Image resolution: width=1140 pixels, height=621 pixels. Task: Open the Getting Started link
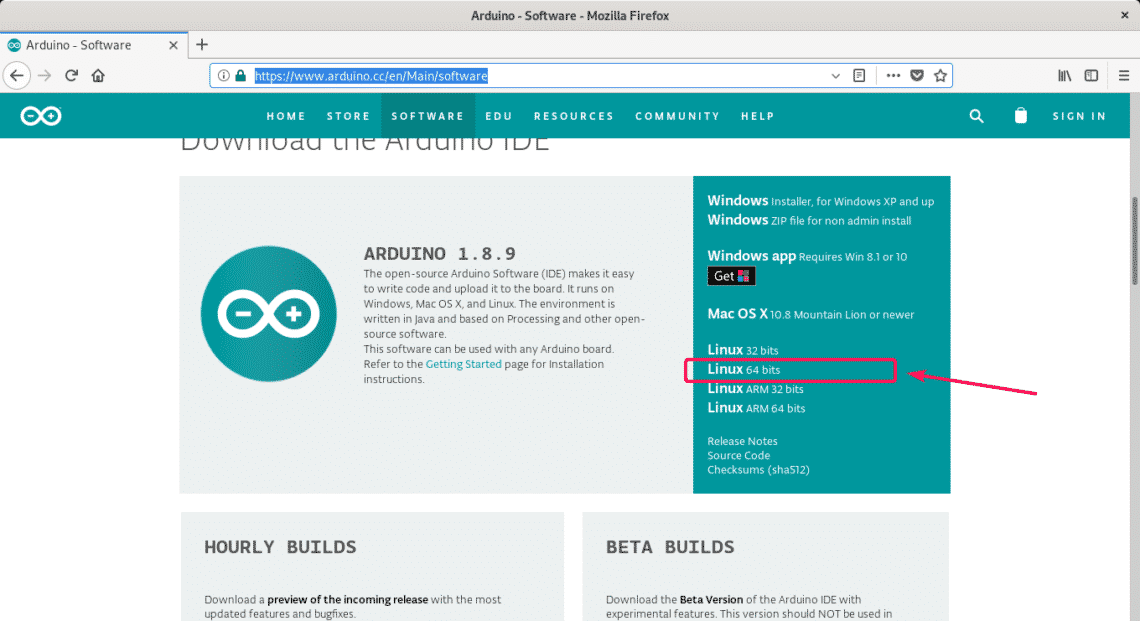(x=463, y=364)
